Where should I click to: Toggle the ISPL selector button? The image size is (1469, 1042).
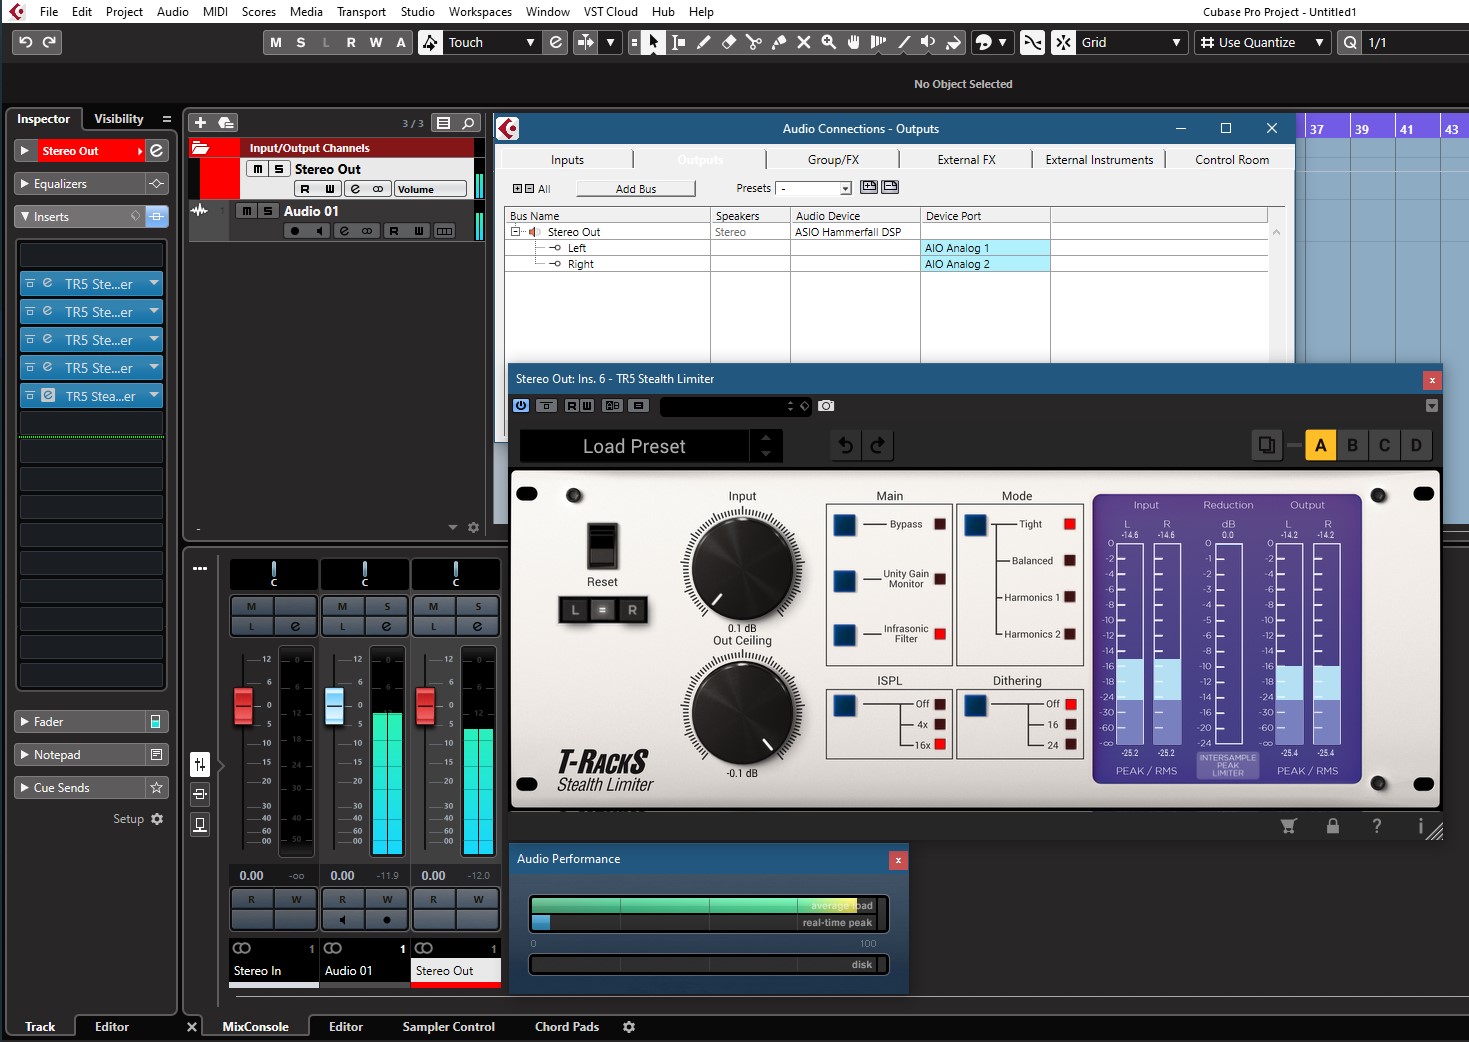pyautogui.click(x=845, y=705)
